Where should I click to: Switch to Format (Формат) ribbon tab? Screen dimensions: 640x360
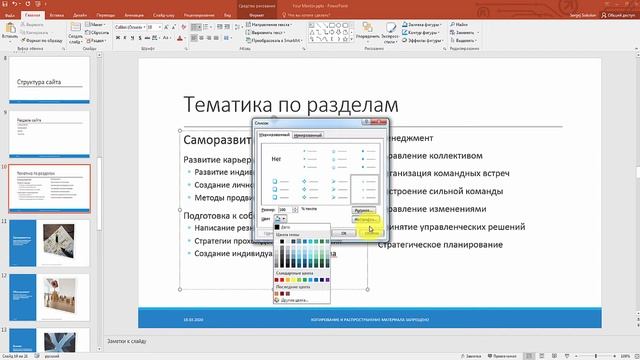click(x=256, y=15)
